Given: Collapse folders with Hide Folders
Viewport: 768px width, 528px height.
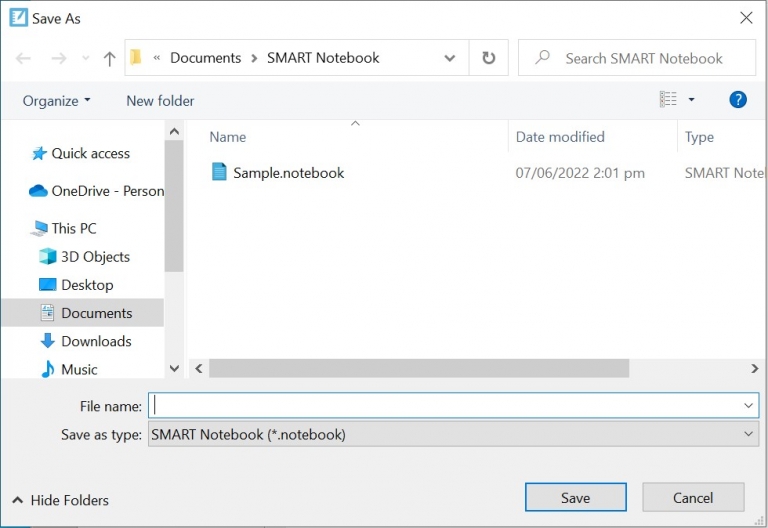Looking at the screenshot, I should click(x=60, y=500).
